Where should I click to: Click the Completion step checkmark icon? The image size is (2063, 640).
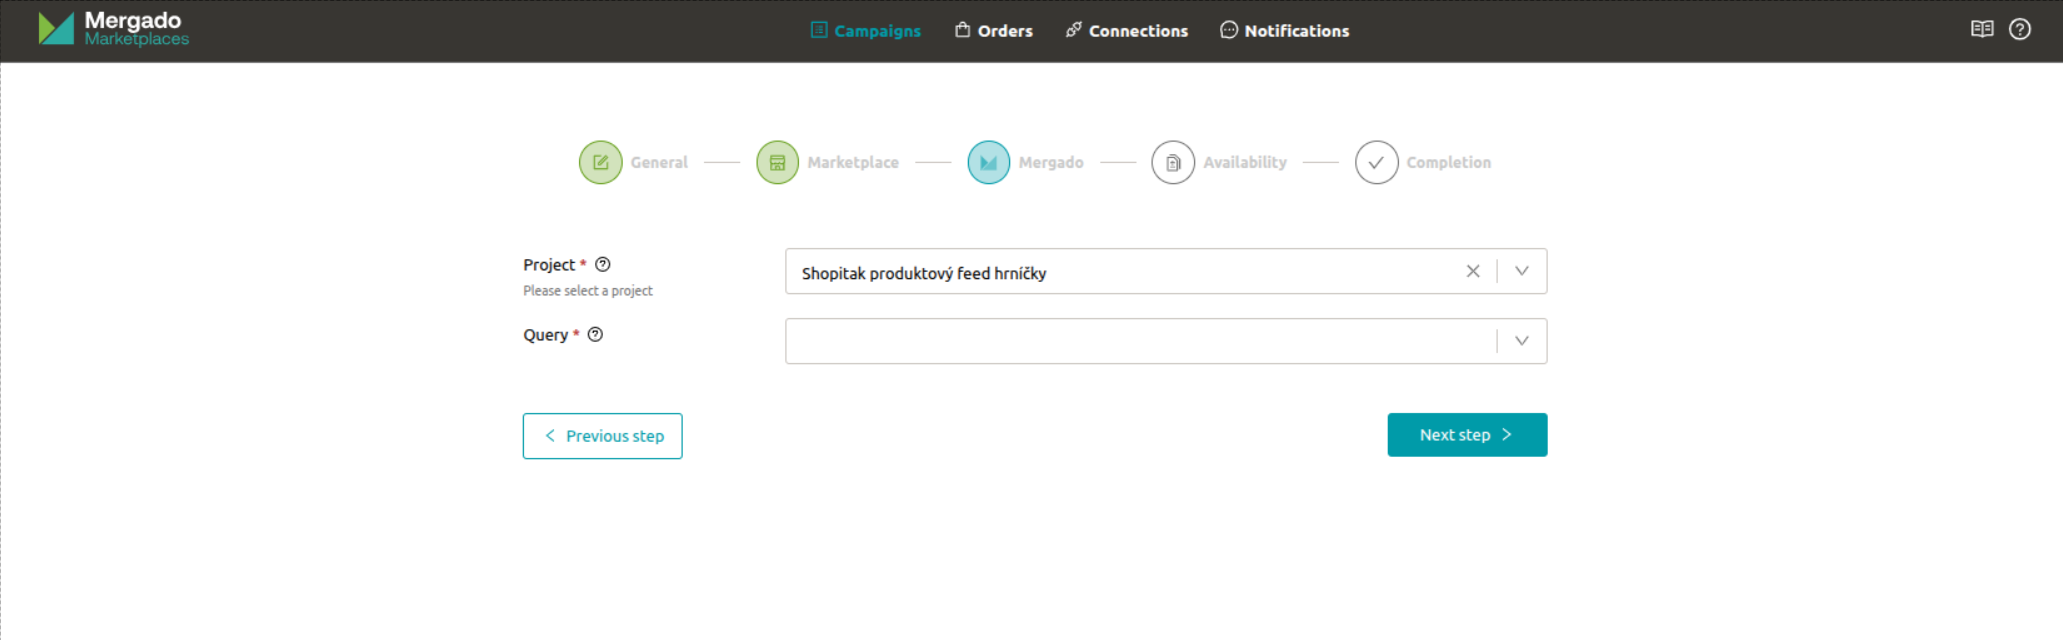tap(1376, 162)
